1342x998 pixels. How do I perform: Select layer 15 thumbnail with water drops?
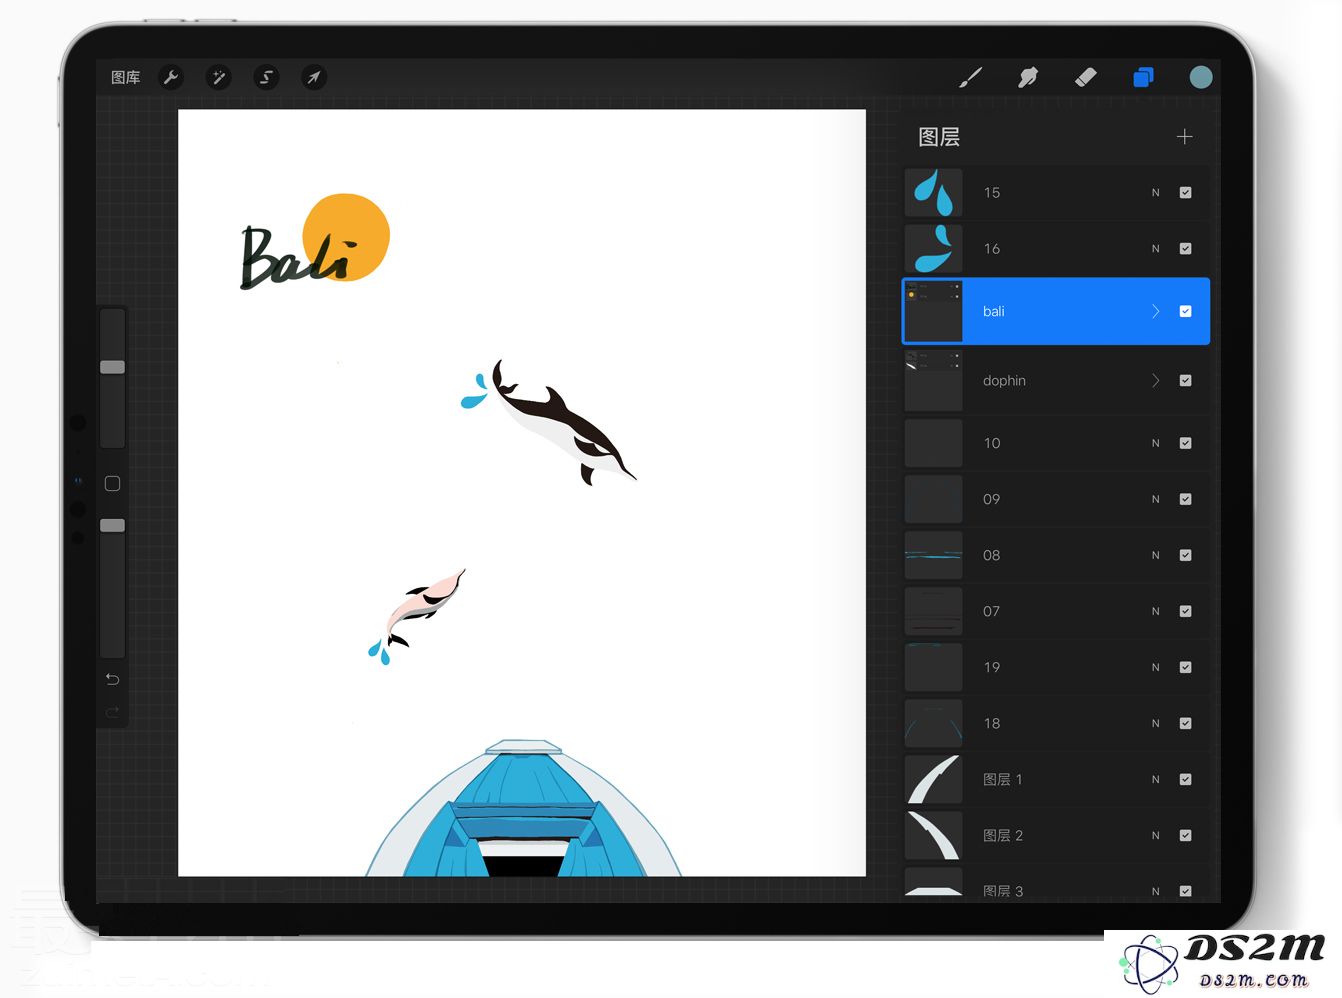click(x=933, y=192)
